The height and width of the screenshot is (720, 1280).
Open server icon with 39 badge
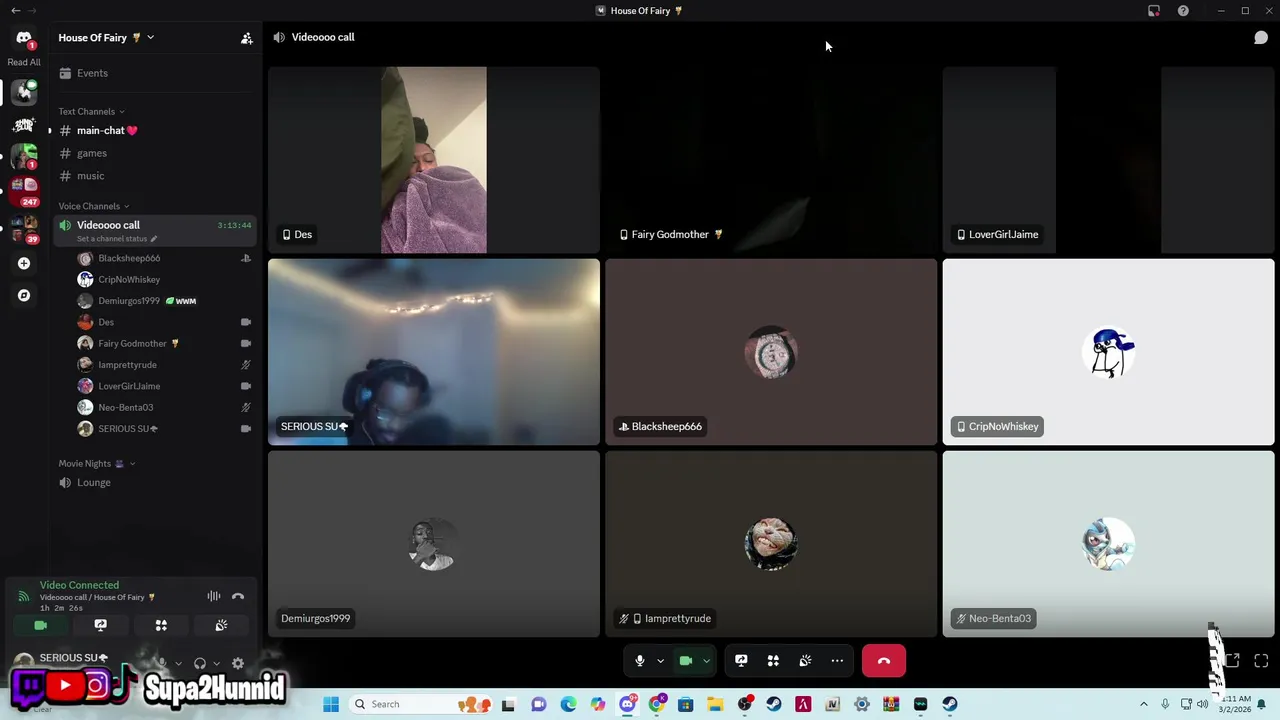click(x=24, y=228)
